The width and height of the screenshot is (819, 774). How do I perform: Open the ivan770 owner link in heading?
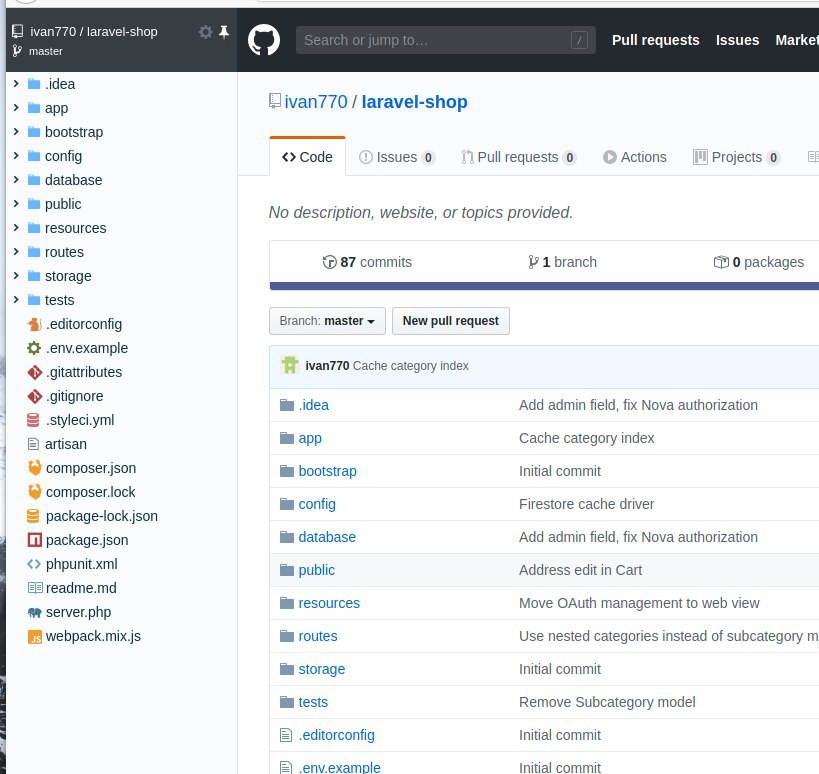(x=316, y=102)
